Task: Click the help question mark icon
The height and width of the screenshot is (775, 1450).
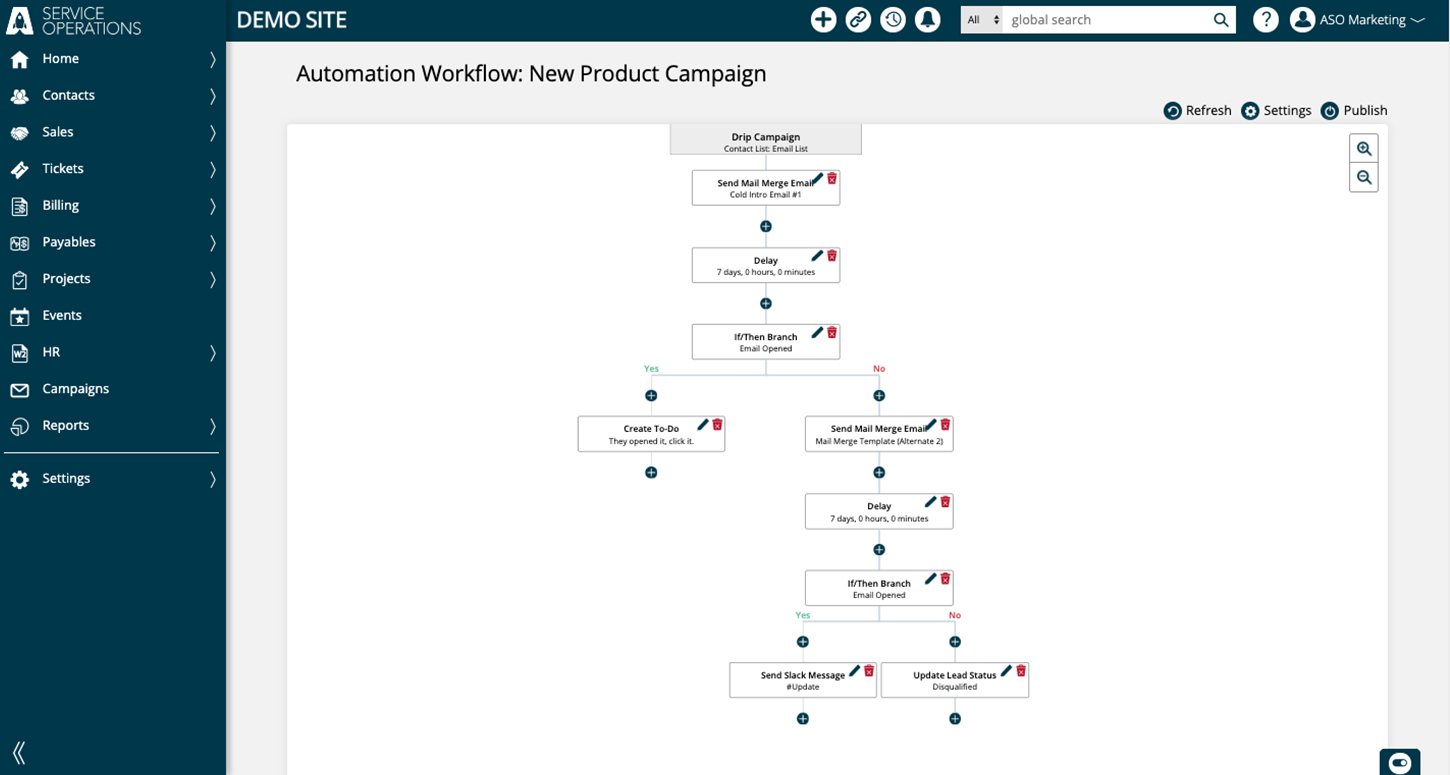Action: click(1266, 19)
